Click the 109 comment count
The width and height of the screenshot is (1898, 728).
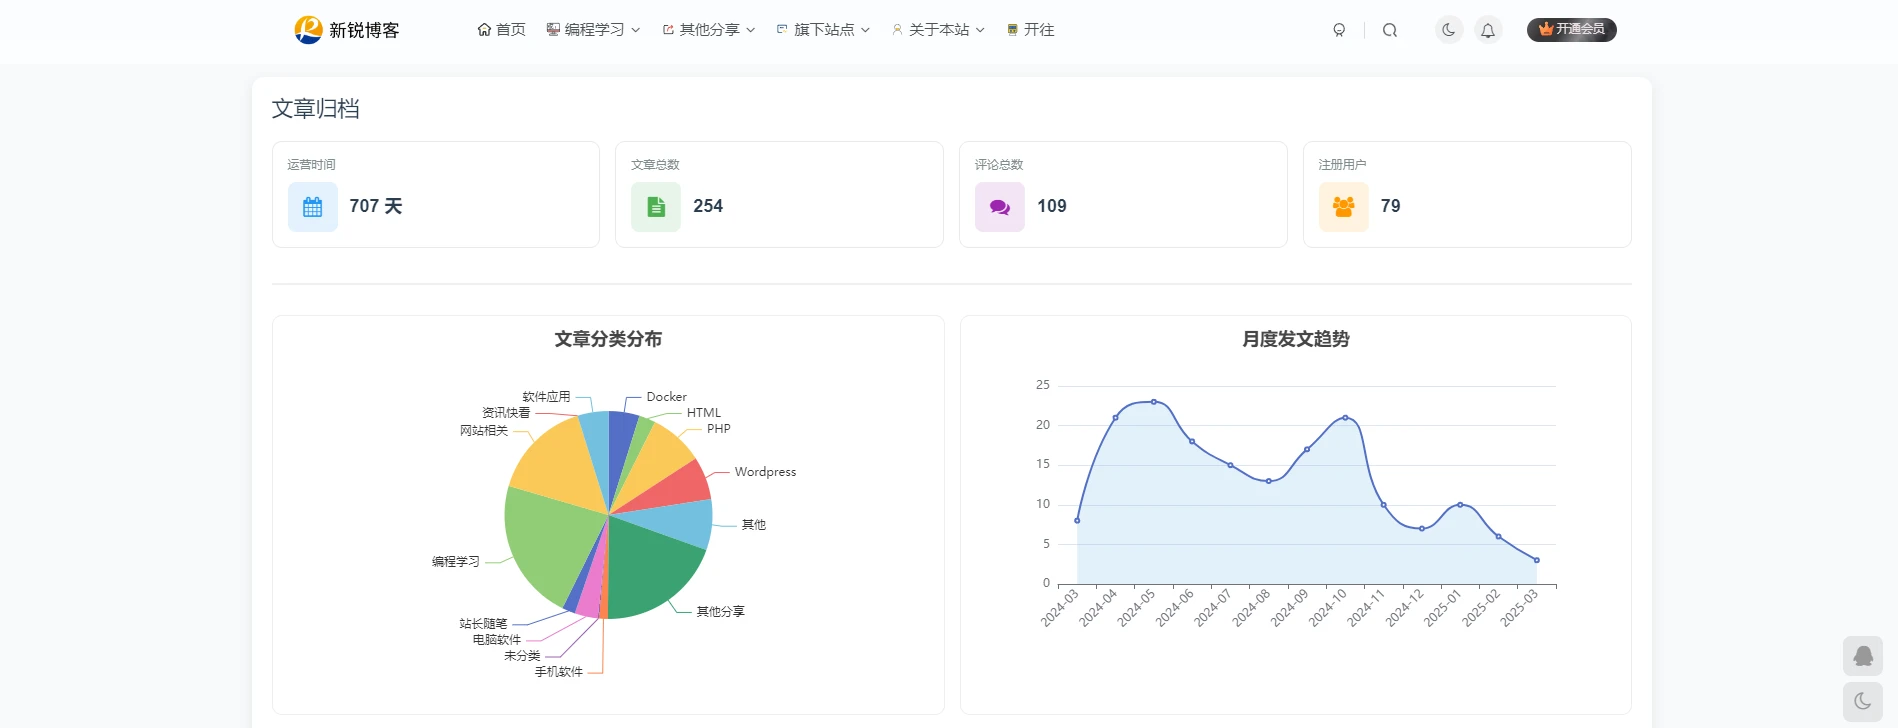coord(1052,206)
